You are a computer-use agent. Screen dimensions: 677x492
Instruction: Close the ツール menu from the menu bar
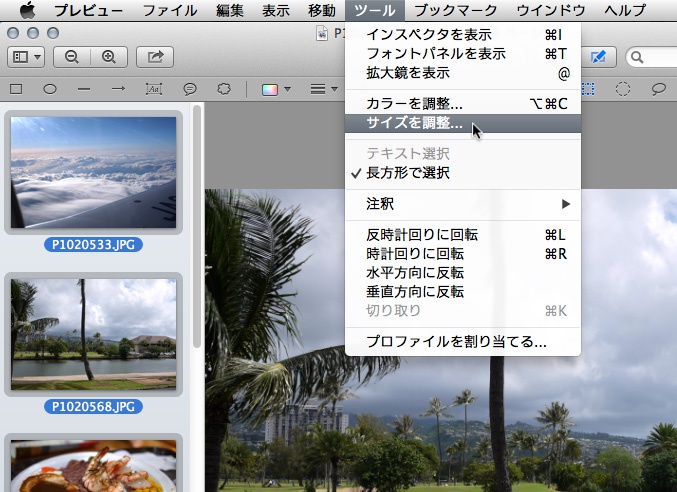[x=375, y=10]
